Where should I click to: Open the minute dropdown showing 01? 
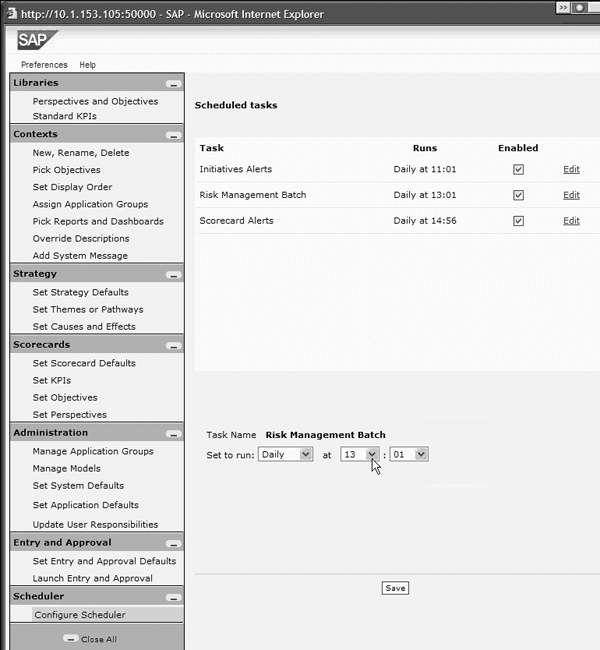click(x=409, y=454)
